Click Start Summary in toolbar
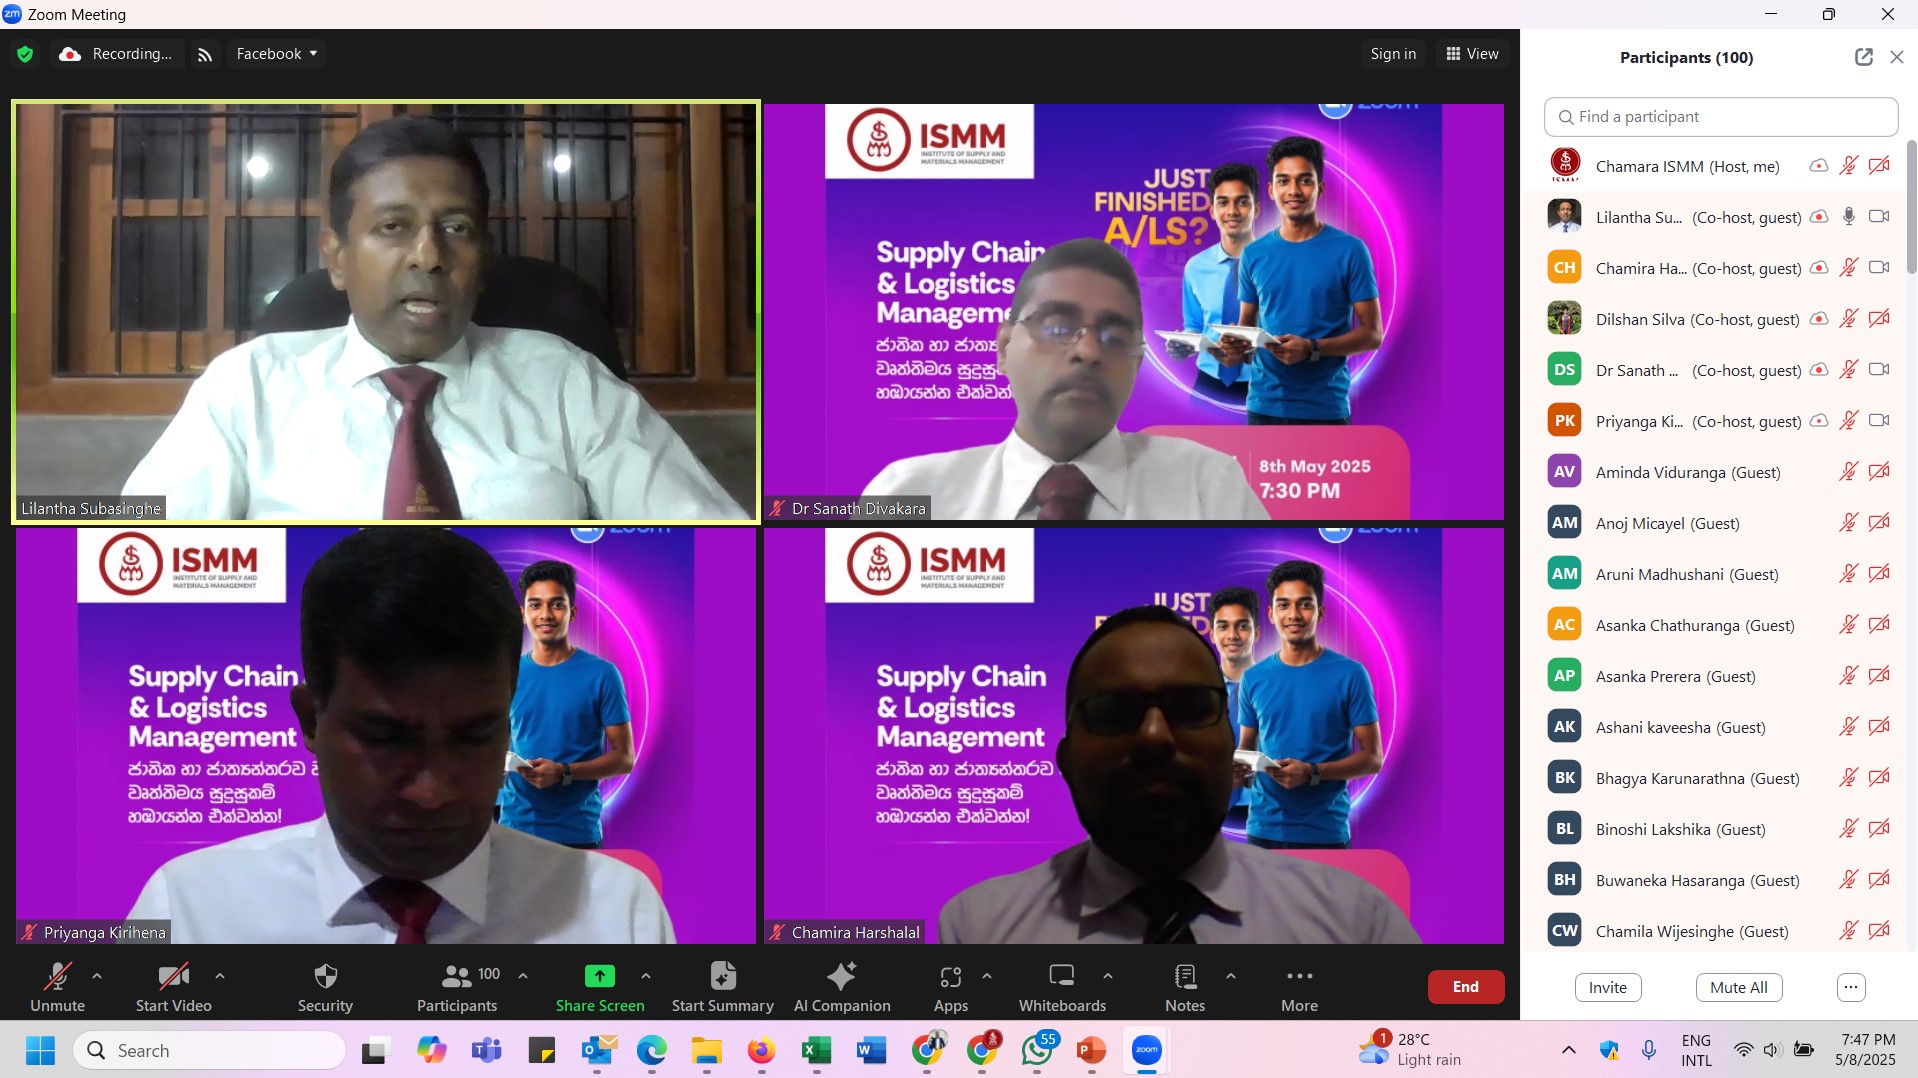 (x=723, y=986)
